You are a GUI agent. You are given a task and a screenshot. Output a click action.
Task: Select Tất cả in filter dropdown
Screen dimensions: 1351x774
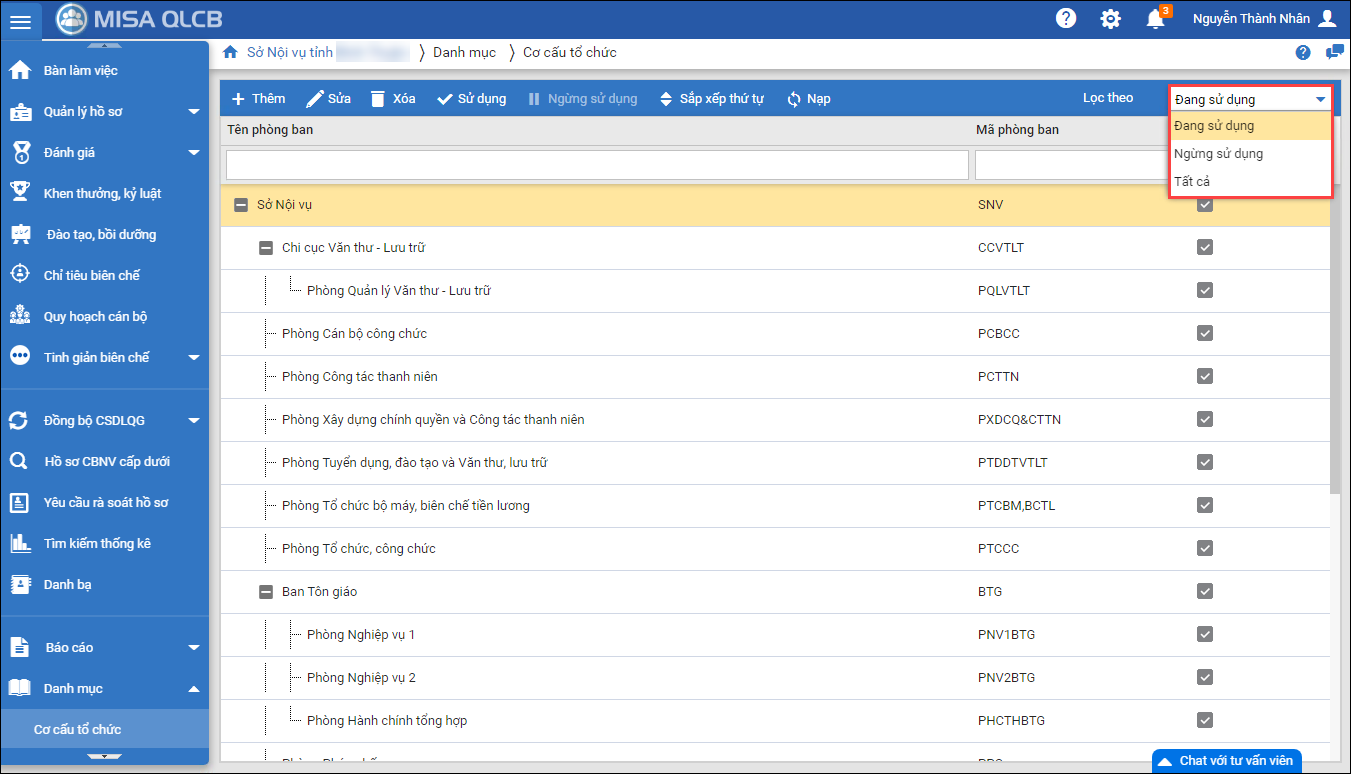(x=1192, y=181)
